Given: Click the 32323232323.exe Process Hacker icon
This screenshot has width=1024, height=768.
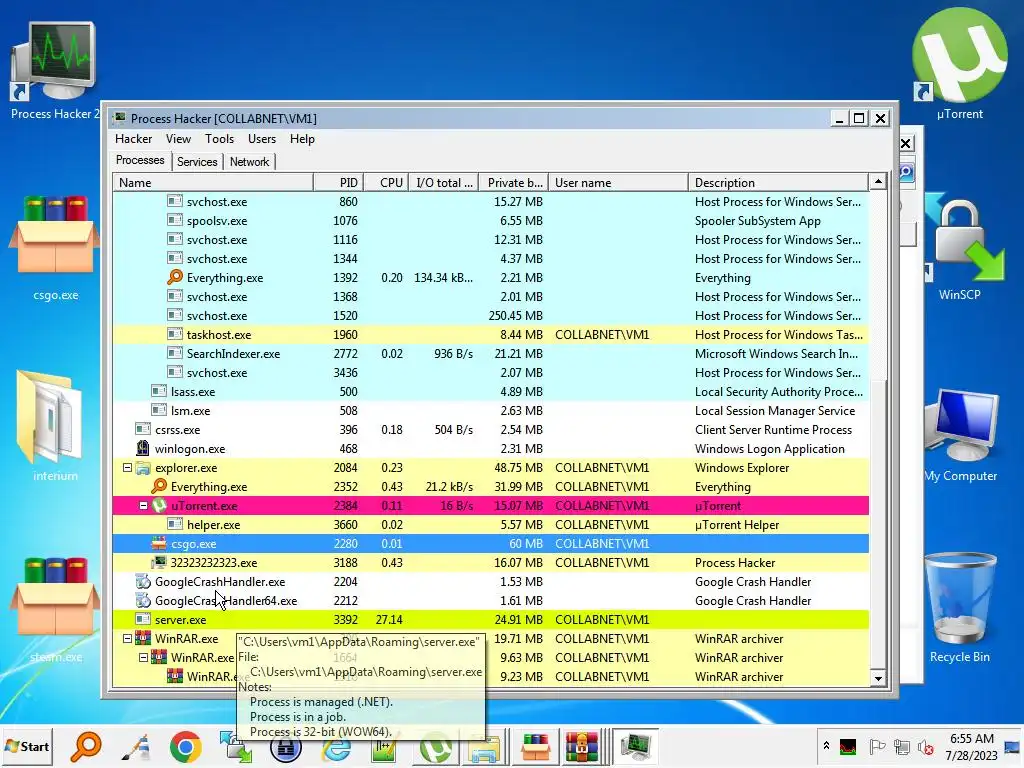Looking at the screenshot, I should [159, 562].
